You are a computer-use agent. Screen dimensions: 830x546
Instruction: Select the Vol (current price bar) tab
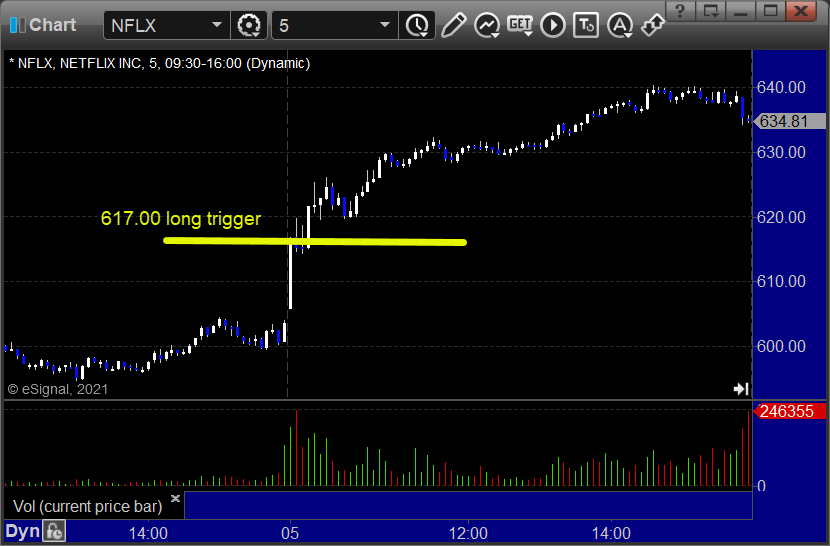[x=87, y=506]
